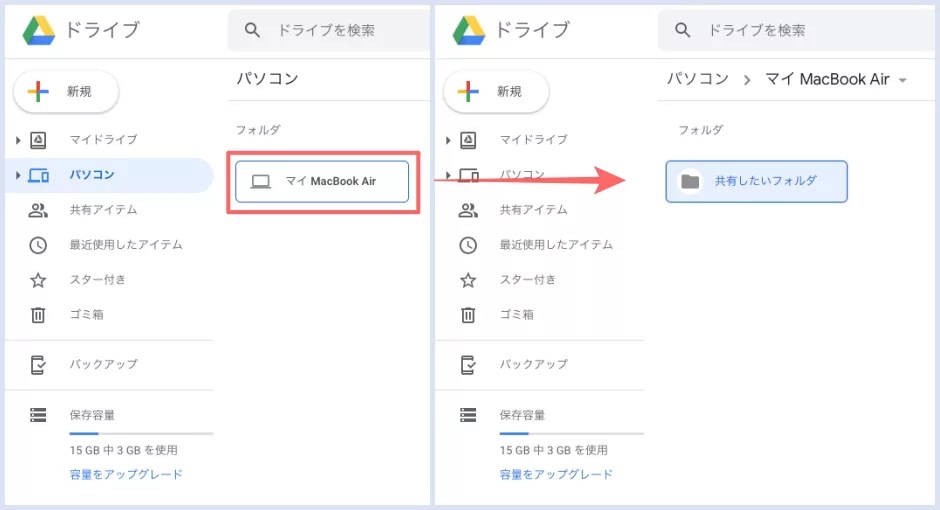
Task: Open スター付き star icon in right sidebar
Action: tap(468, 280)
